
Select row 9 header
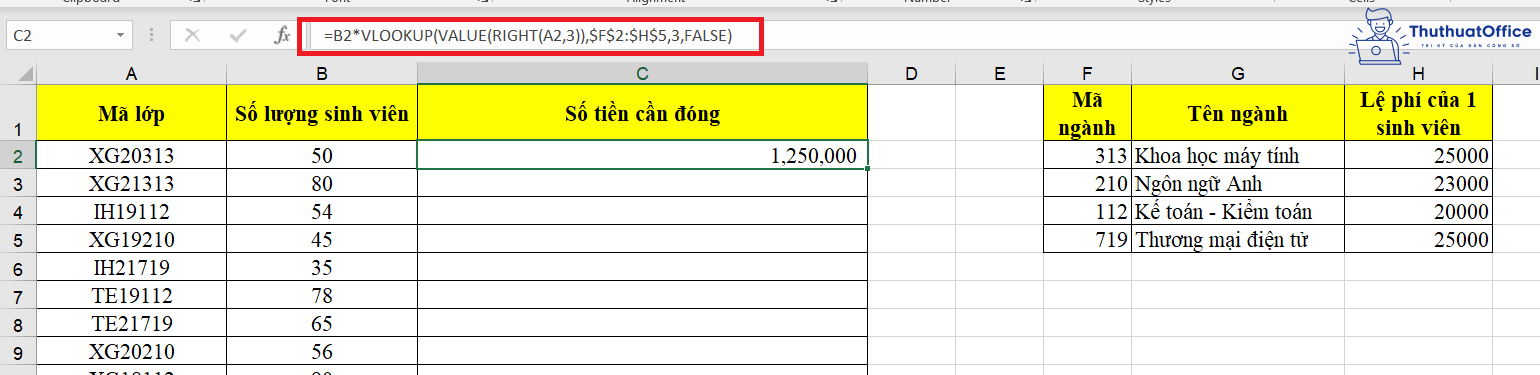coord(18,351)
